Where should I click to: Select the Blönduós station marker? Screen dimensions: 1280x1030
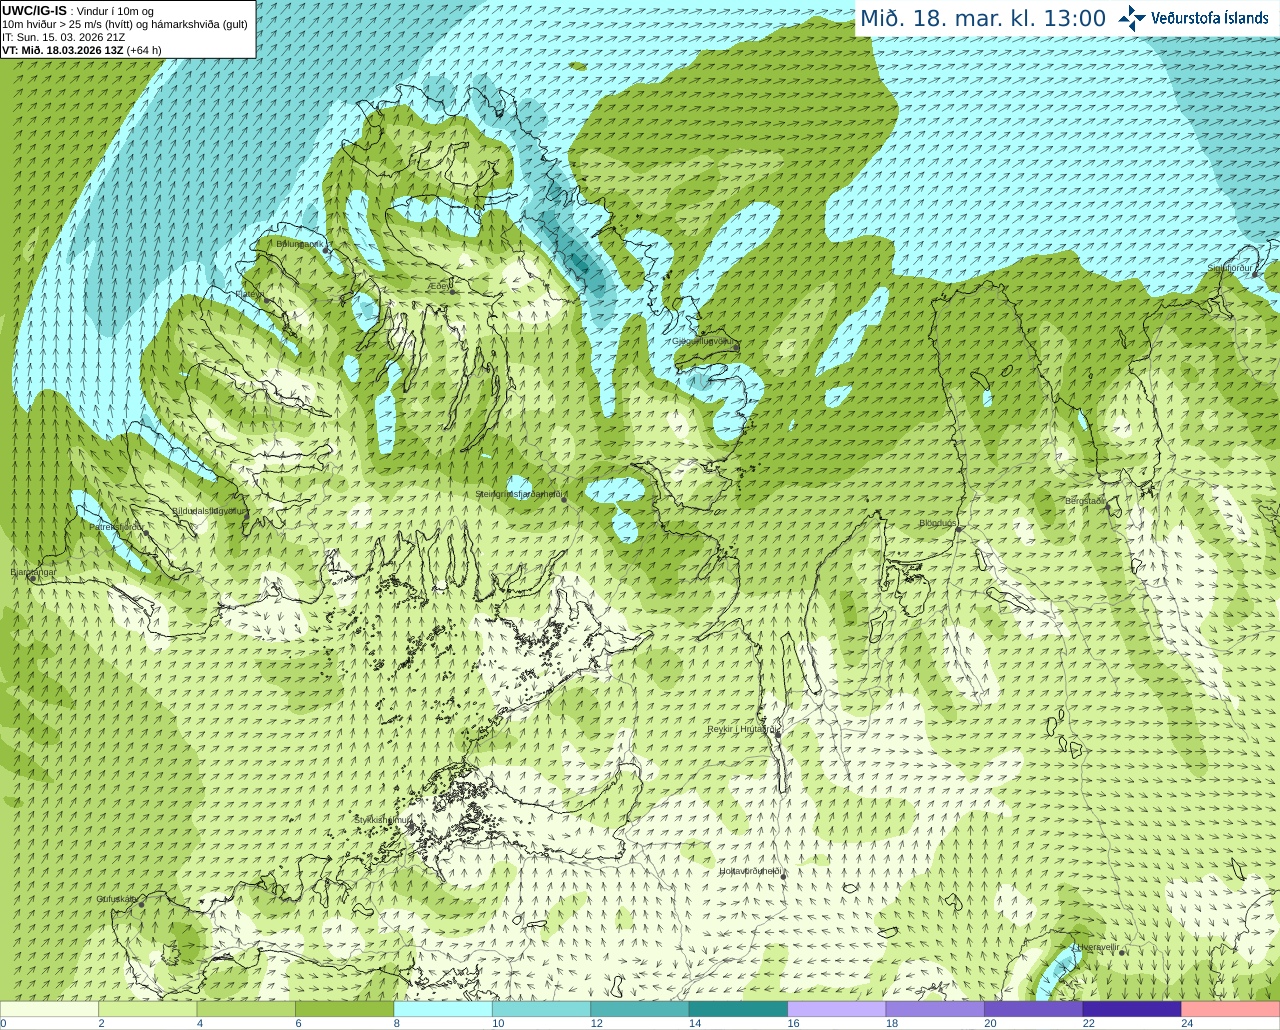[958, 530]
